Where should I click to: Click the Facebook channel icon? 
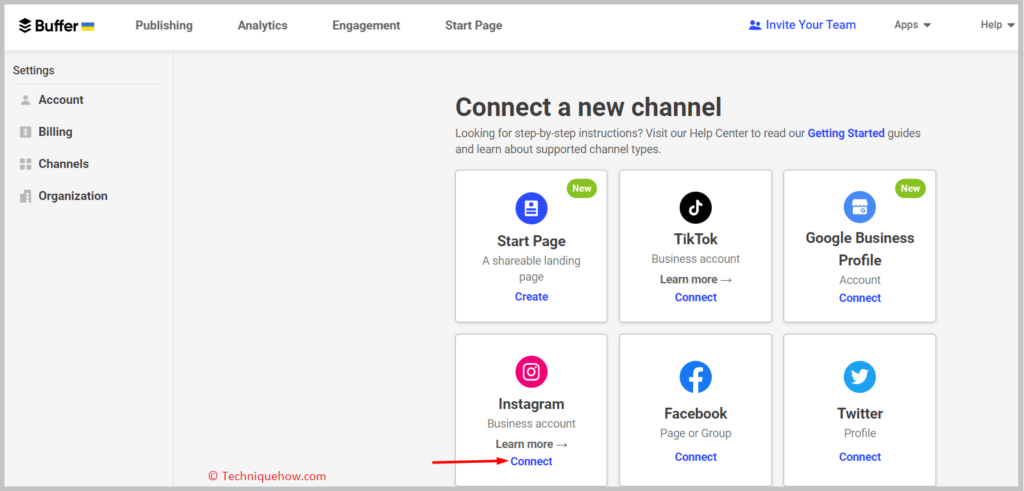pyautogui.click(x=696, y=377)
